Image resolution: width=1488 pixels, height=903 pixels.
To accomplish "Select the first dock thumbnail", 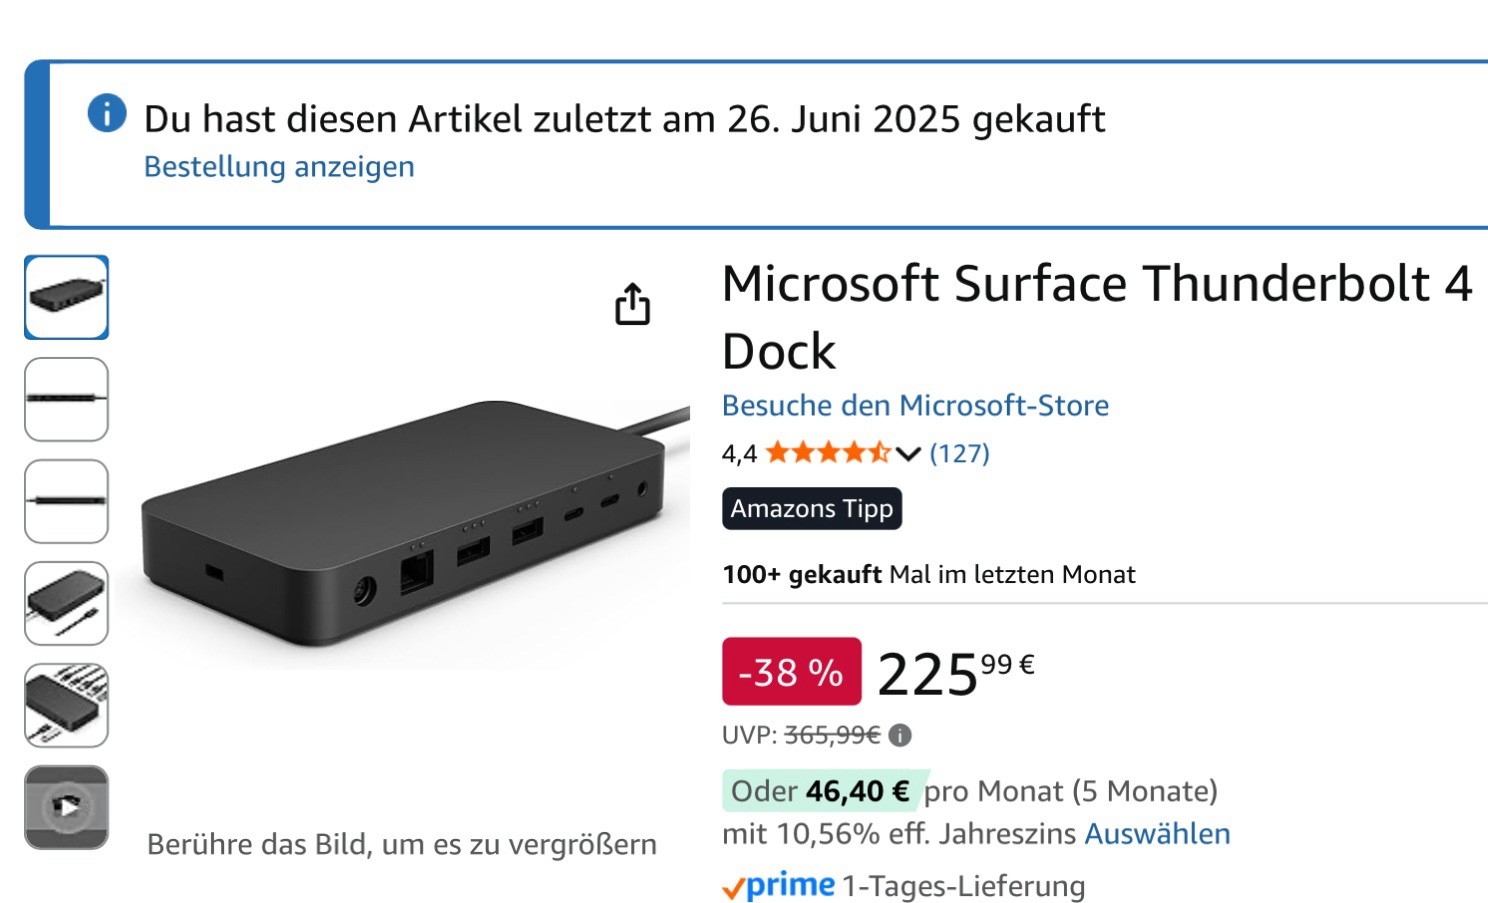I will point(66,297).
